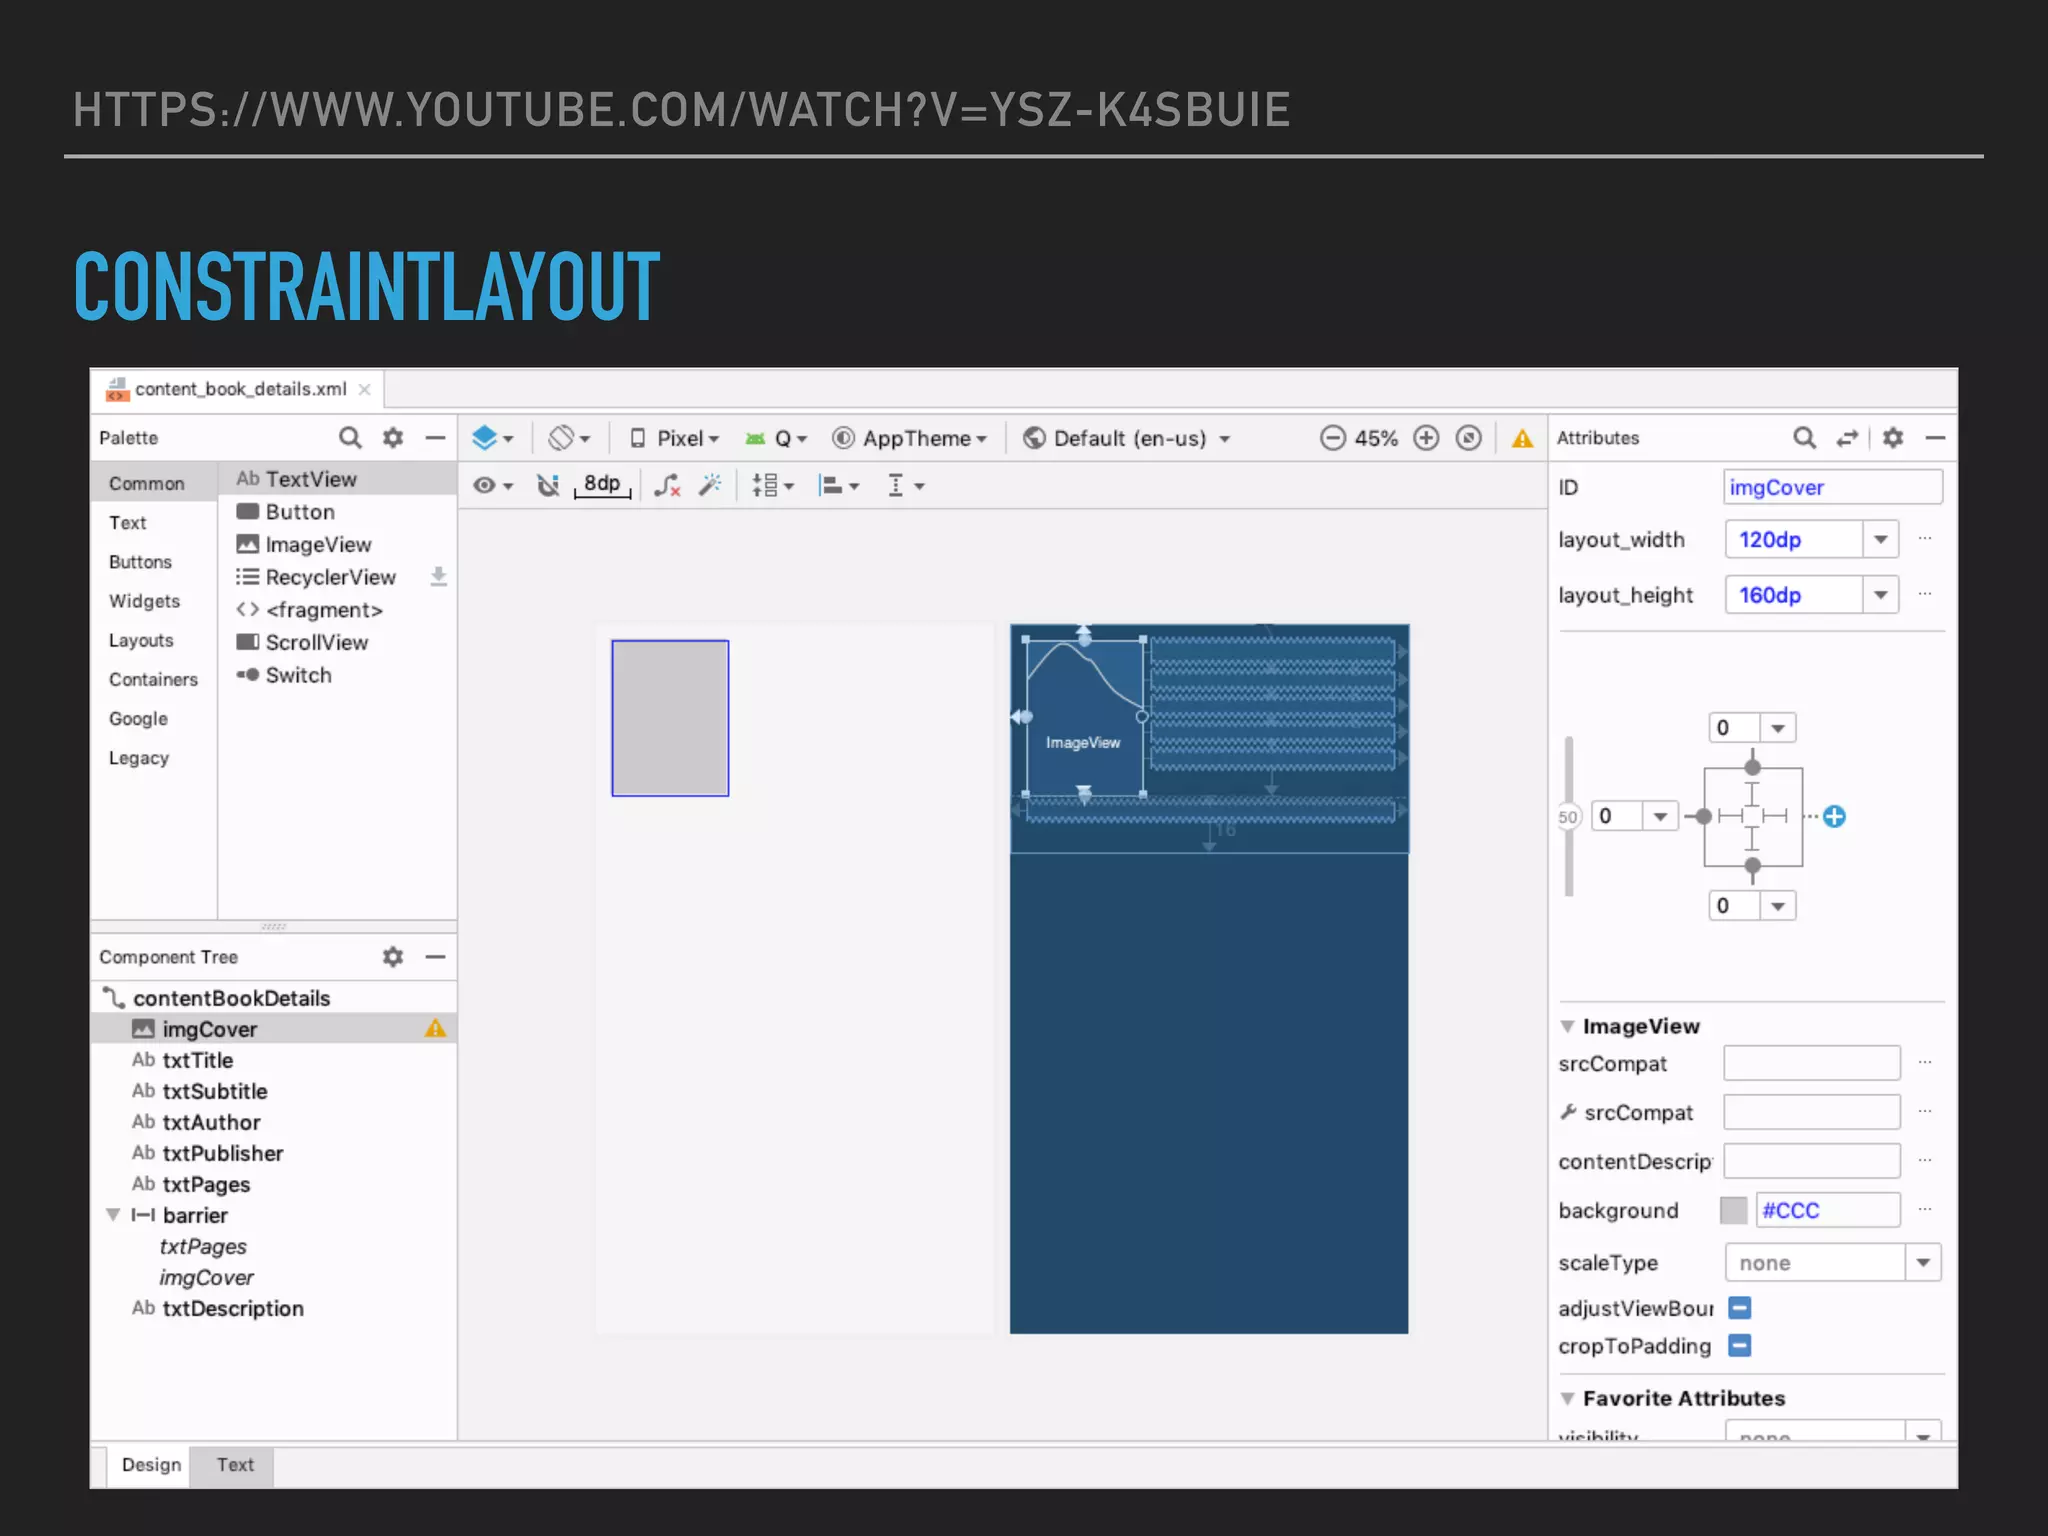Toggle autoconnect magnet icon
This screenshot has height=1536, width=2048.
tap(547, 486)
